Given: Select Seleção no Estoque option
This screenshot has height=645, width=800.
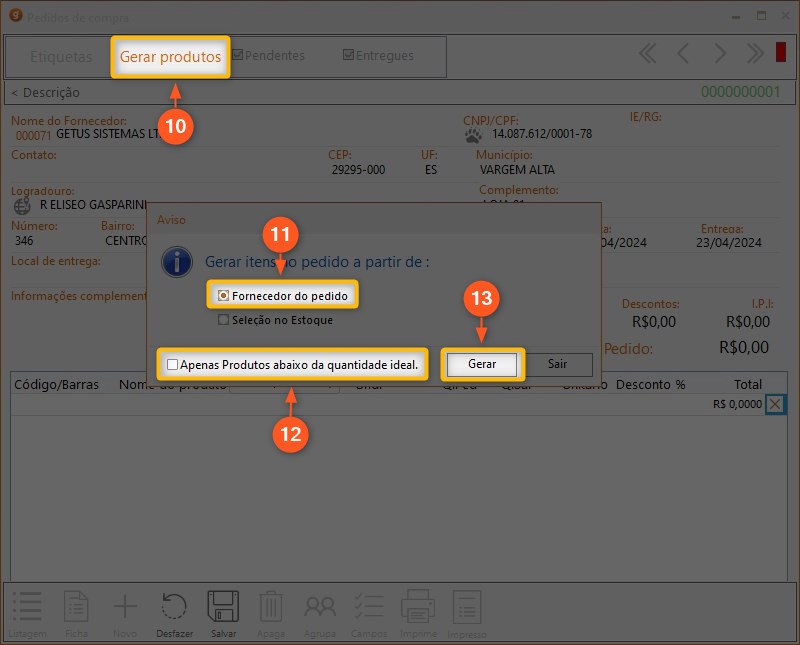Looking at the screenshot, I should (224, 321).
